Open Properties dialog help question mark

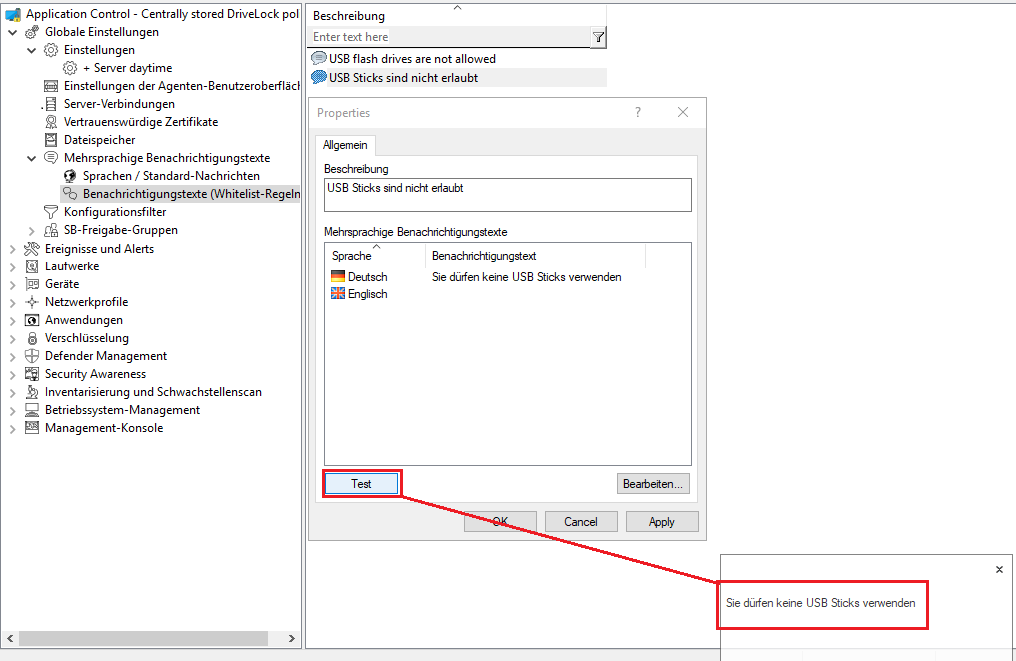point(638,112)
